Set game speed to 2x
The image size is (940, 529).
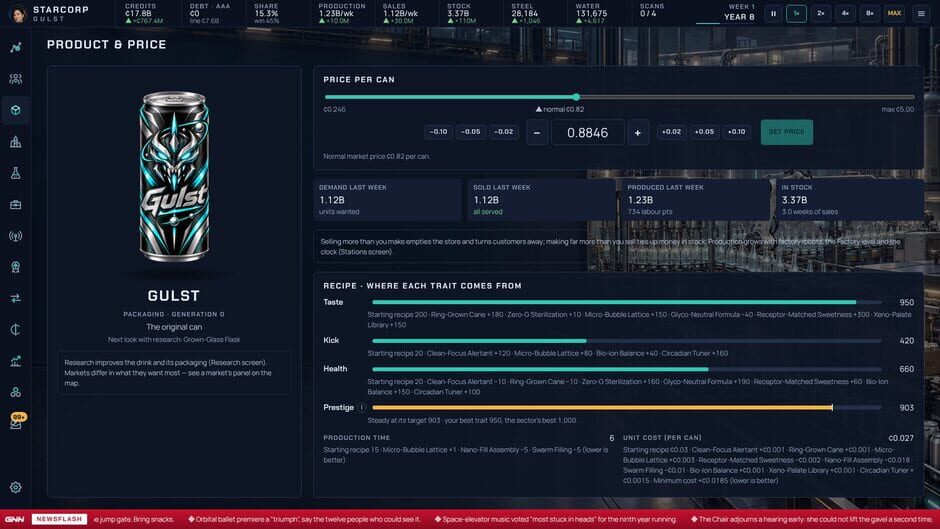click(x=821, y=13)
